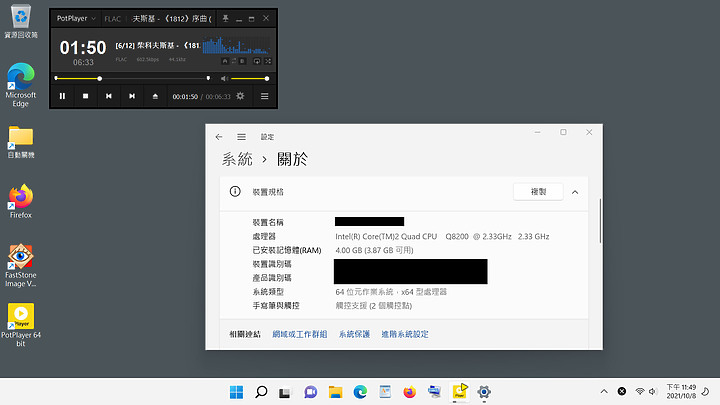This screenshot has width=720, height=405.
Task: Open the 進階系統設定 link
Action: coord(404,334)
